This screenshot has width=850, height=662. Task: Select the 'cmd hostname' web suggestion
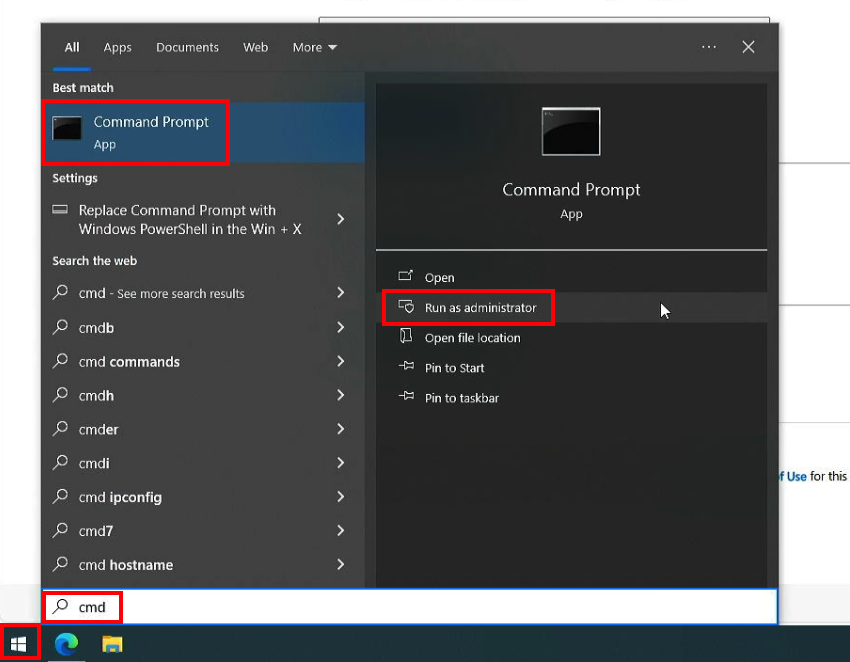[x=203, y=565]
